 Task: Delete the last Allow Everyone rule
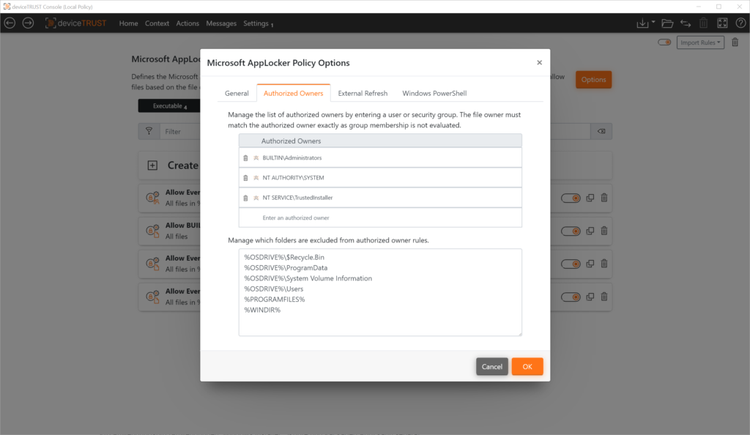tap(604, 297)
